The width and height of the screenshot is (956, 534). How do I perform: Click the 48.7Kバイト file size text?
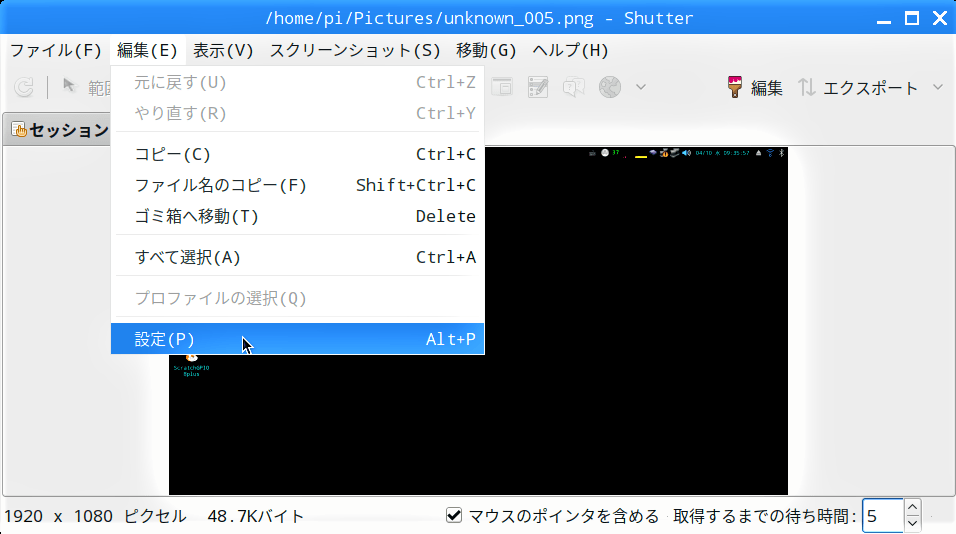(255, 516)
